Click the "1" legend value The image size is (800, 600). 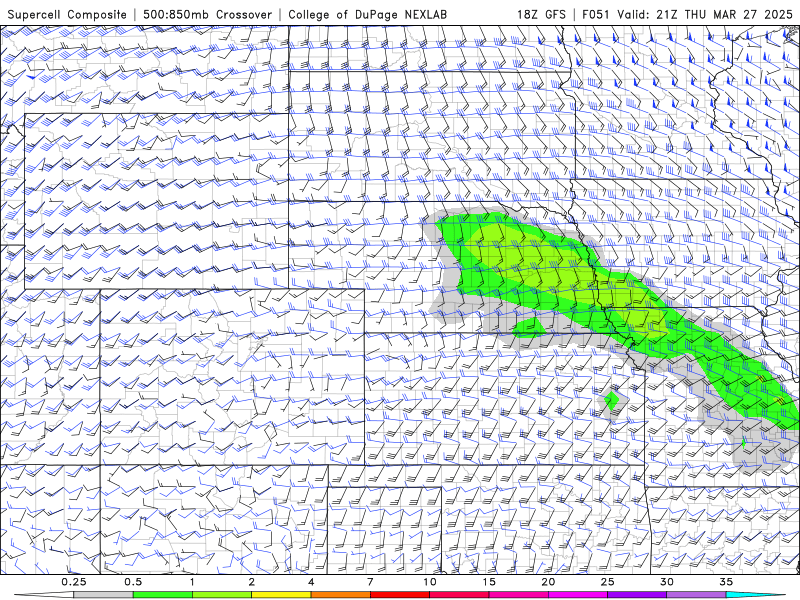pyautogui.click(x=192, y=582)
